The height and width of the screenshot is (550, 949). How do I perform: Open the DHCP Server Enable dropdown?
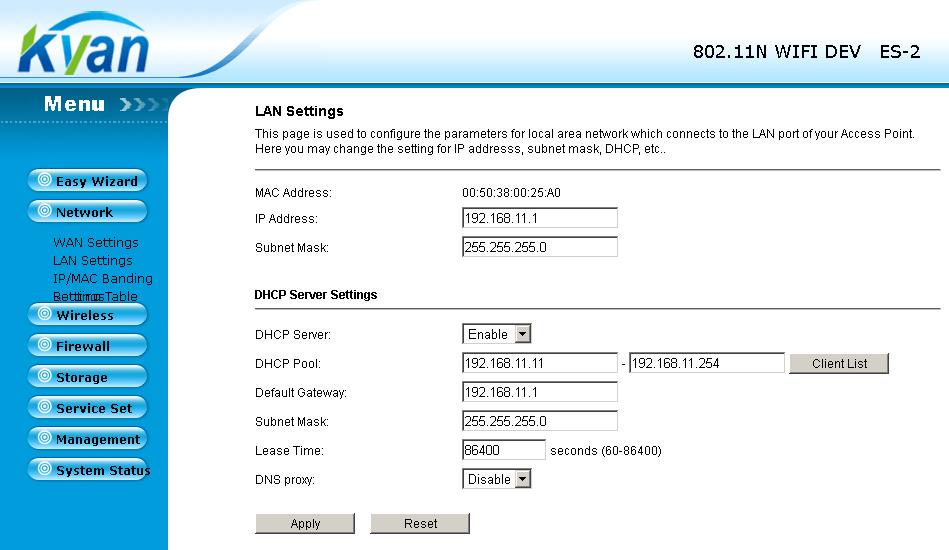click(x=496, y=334)
